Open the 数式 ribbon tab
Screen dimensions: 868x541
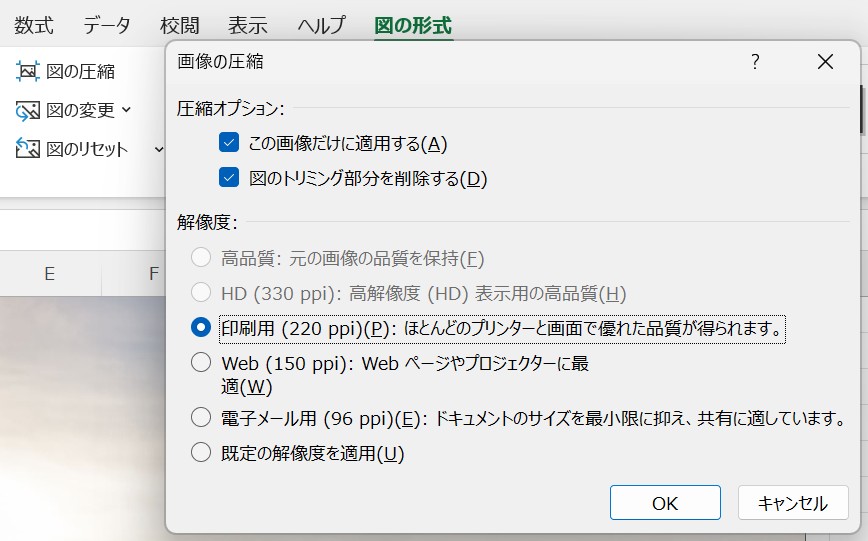pos(33,24)
